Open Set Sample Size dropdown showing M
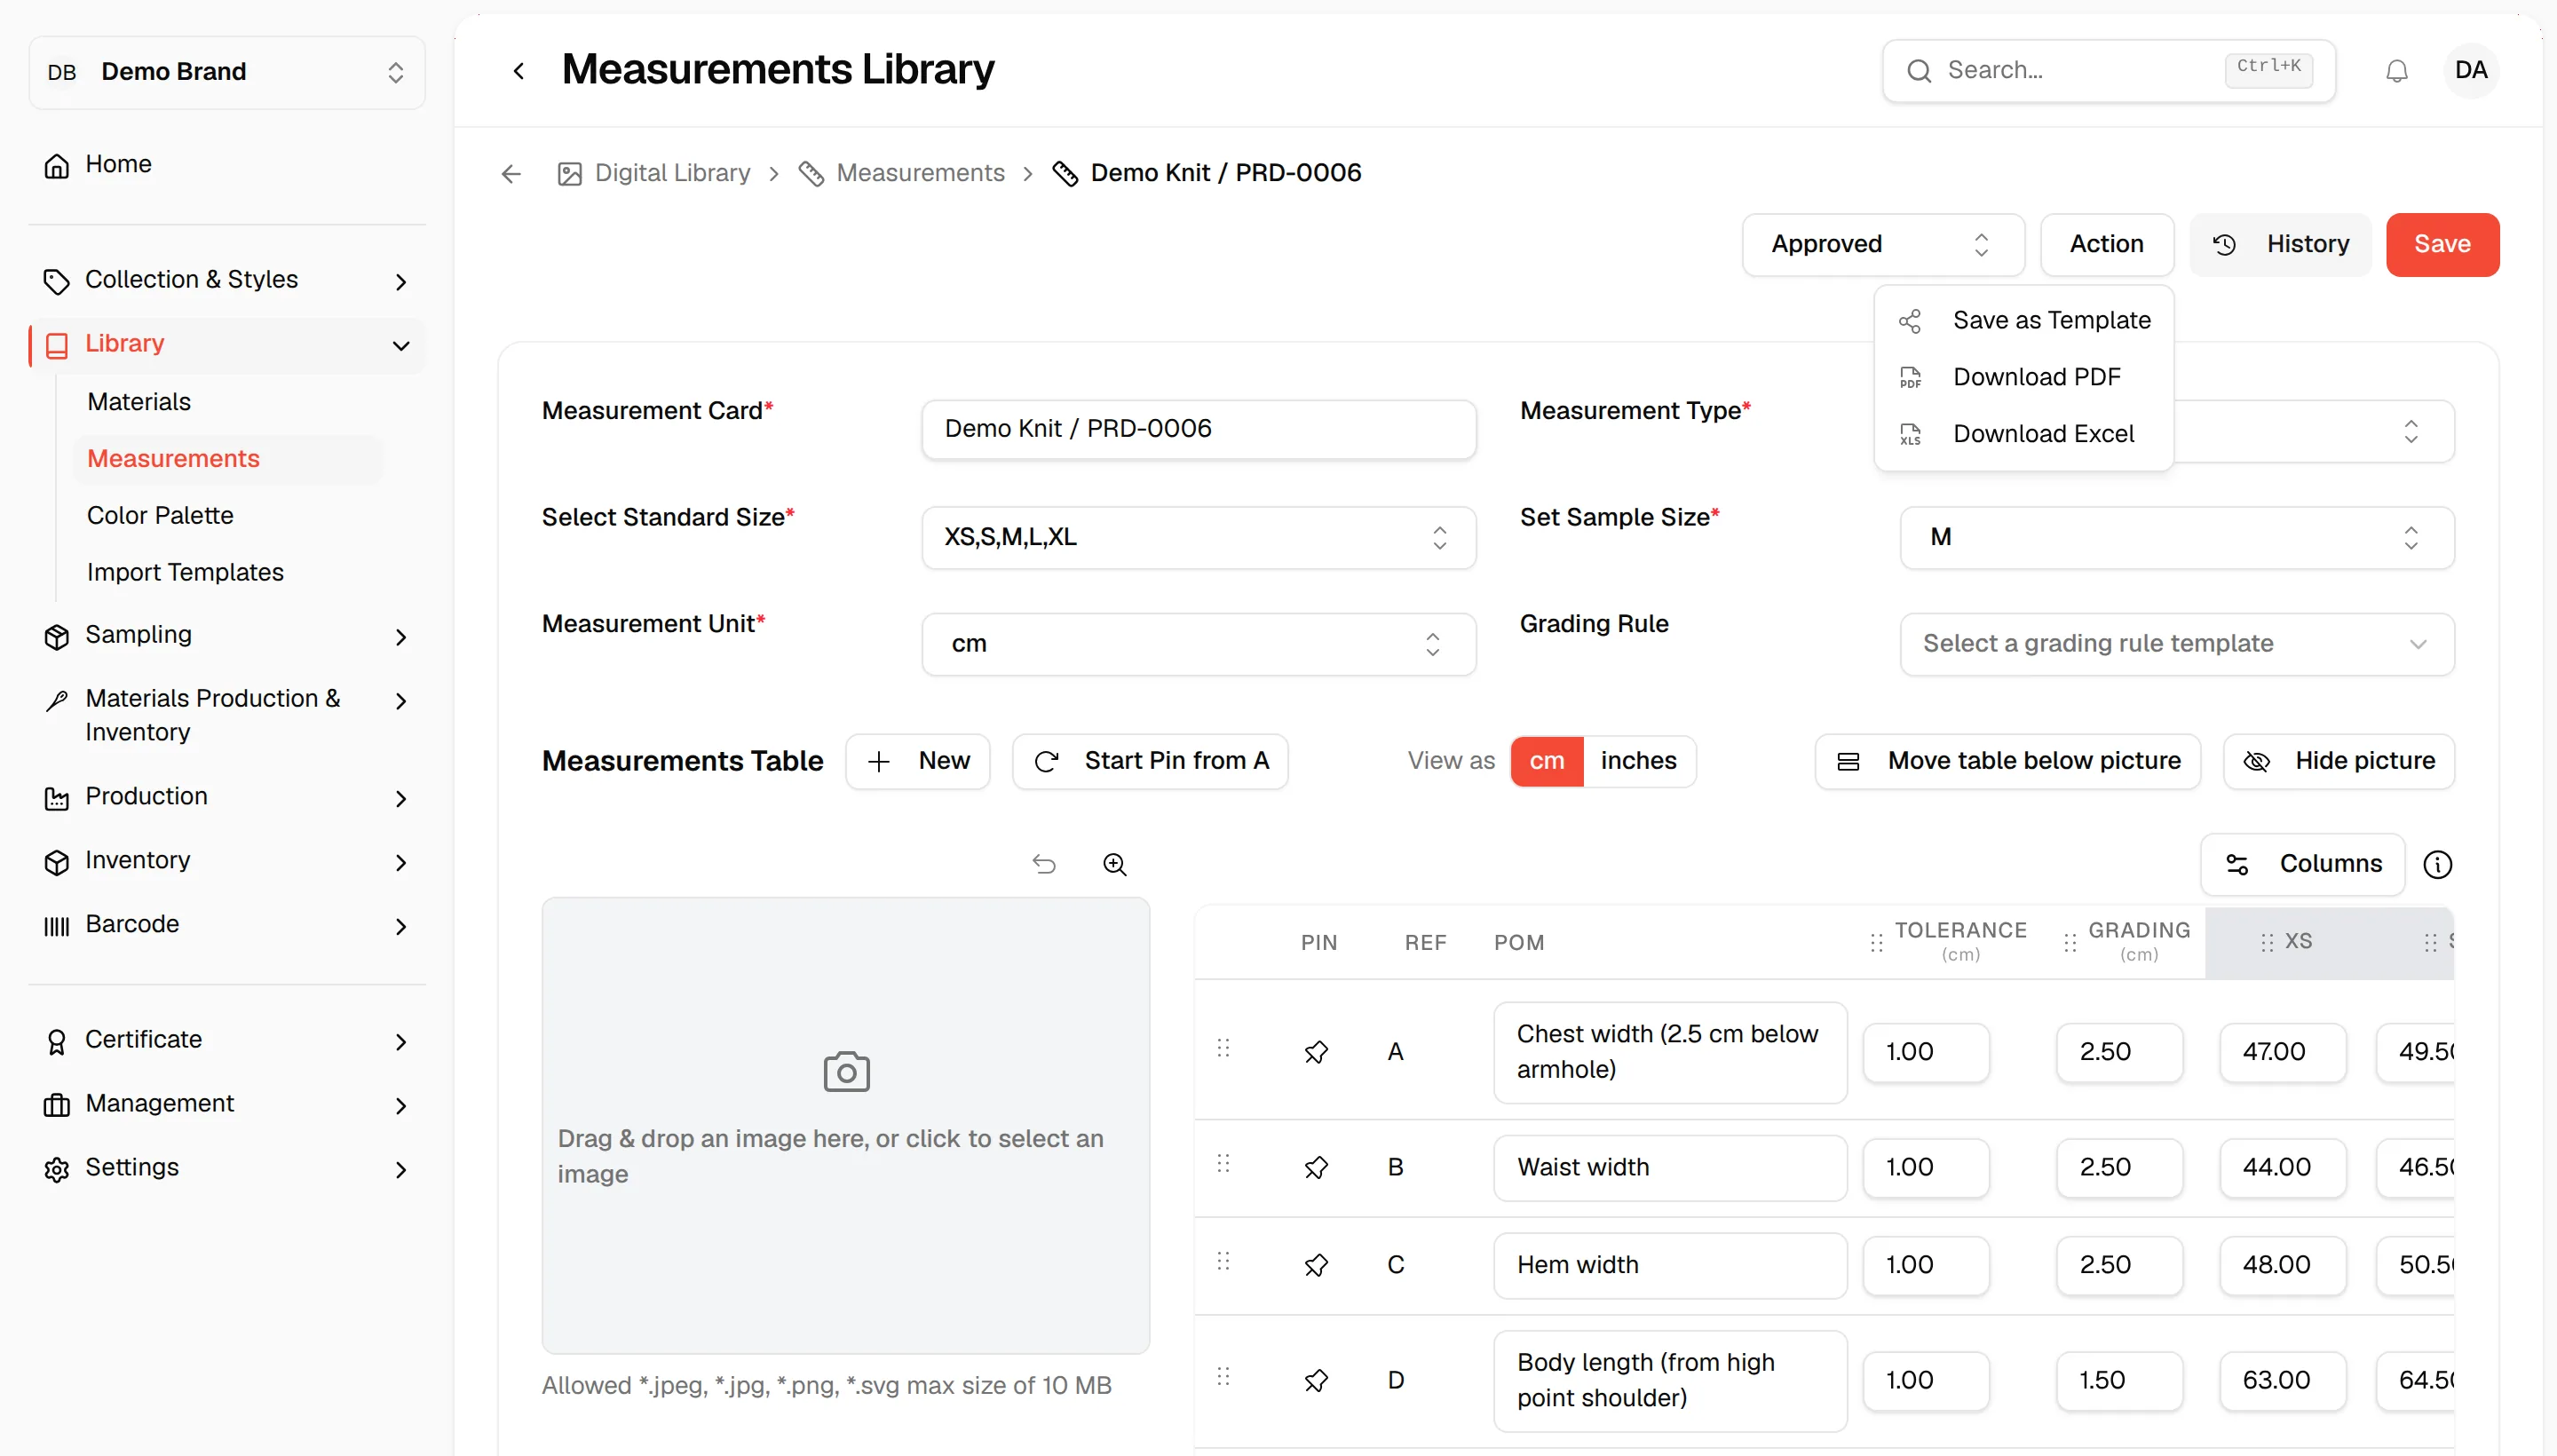Image resolution: width=2557 pixels, height=1456 pixels. point(2176,537)
